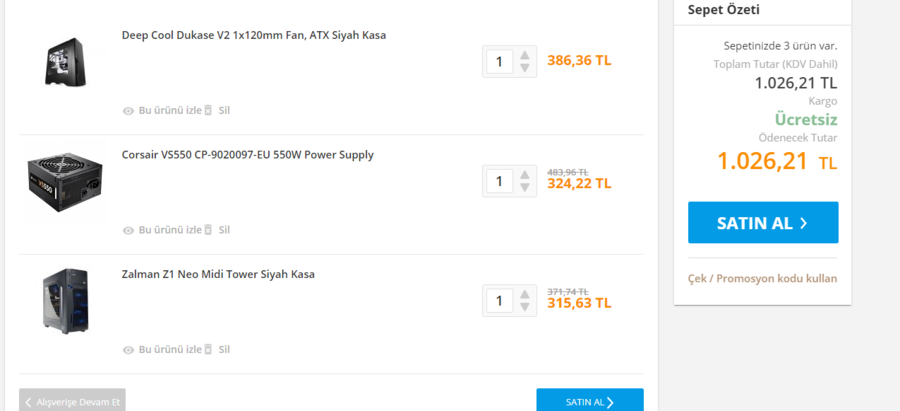900x411 pixels.
Task: Click the trash delete icon for Zalman Z1 Neo
Action: click(x=208, y=350)
